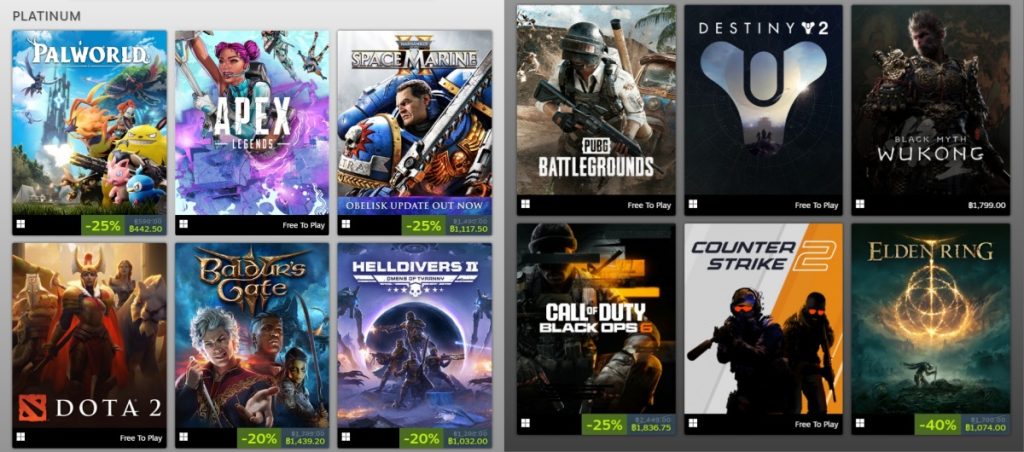This screenshot has width=1024, height=452.
Task: Click the -20% discount on Helldivers II
Action: [422, 438]
